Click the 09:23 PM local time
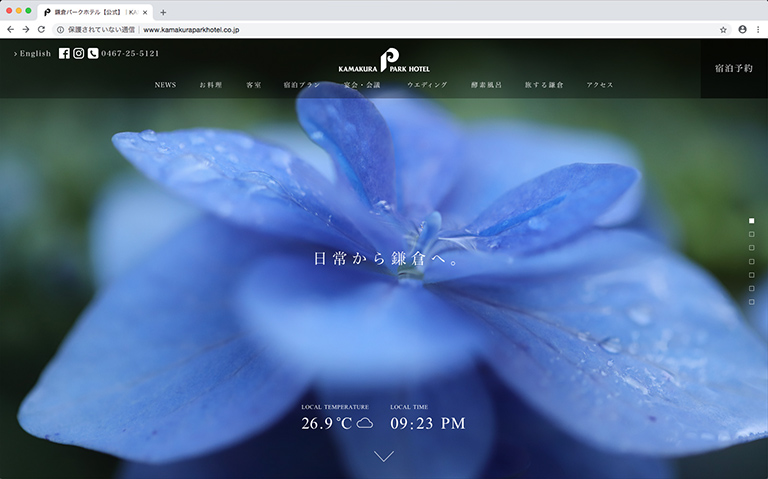 [x=428, y=423]
